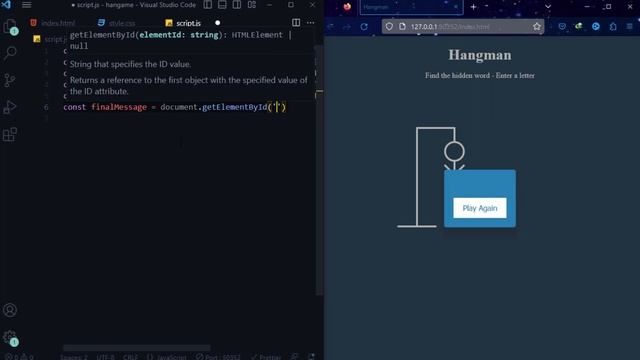
Task: Click the Hangman page heading
Action: click(480, 55)
